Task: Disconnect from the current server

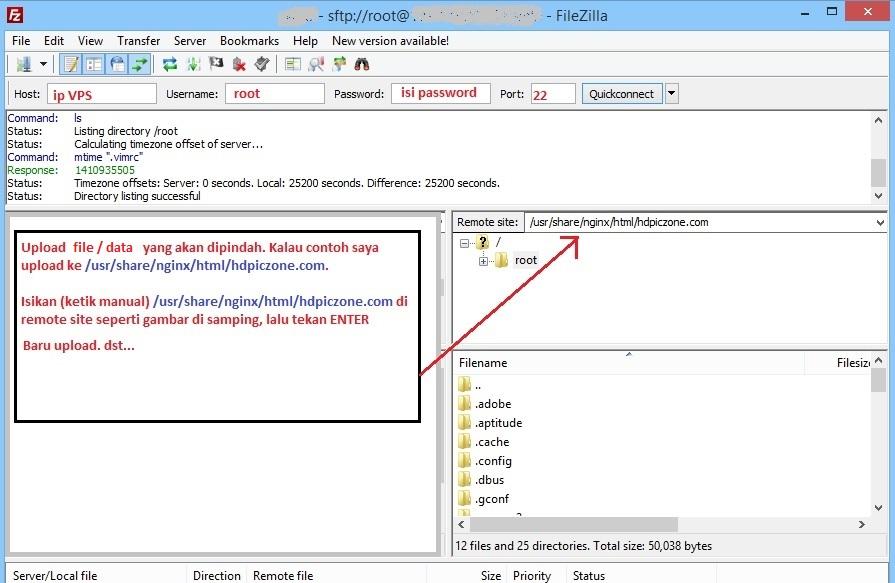Action: click(239, 64)
